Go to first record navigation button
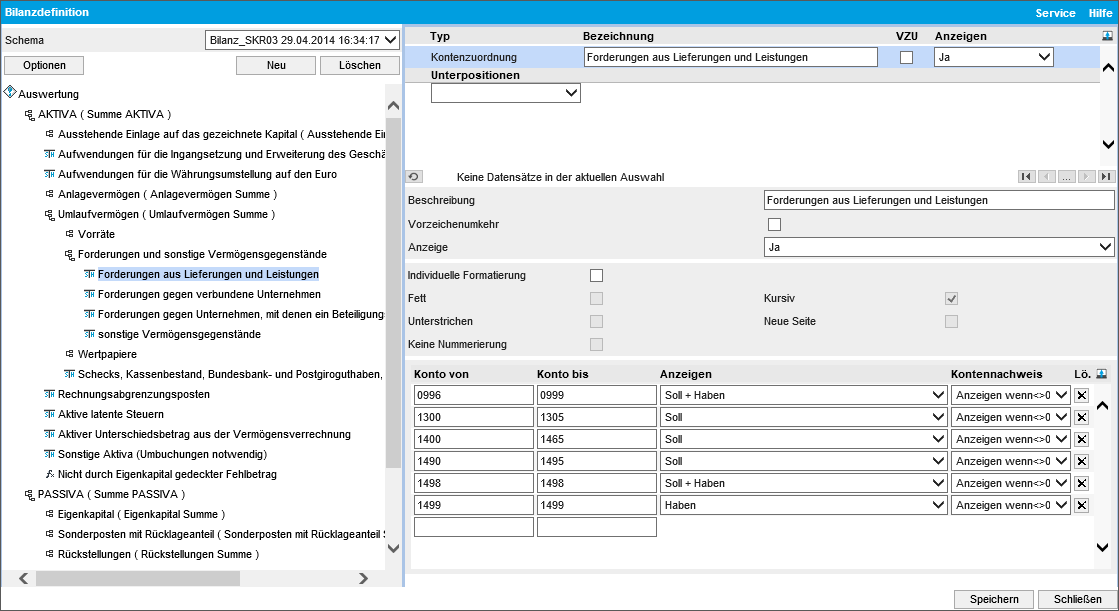 (1026, 176)
